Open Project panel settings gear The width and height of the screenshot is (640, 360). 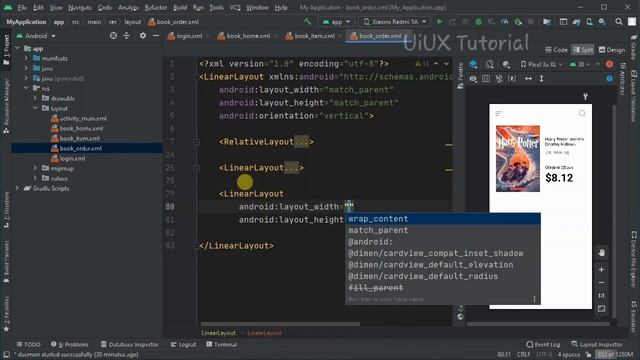142,36
